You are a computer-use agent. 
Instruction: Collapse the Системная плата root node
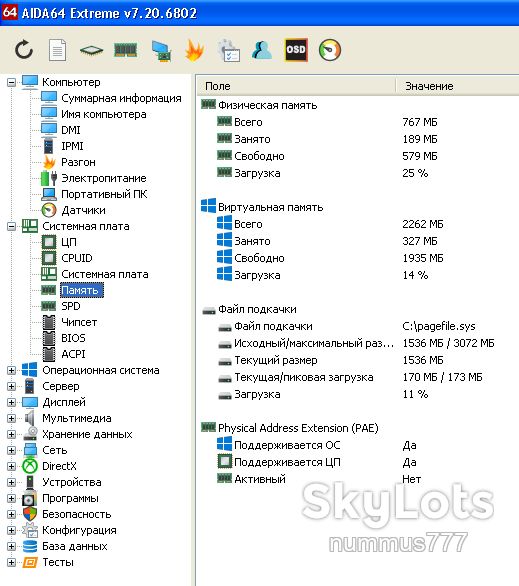12,226
